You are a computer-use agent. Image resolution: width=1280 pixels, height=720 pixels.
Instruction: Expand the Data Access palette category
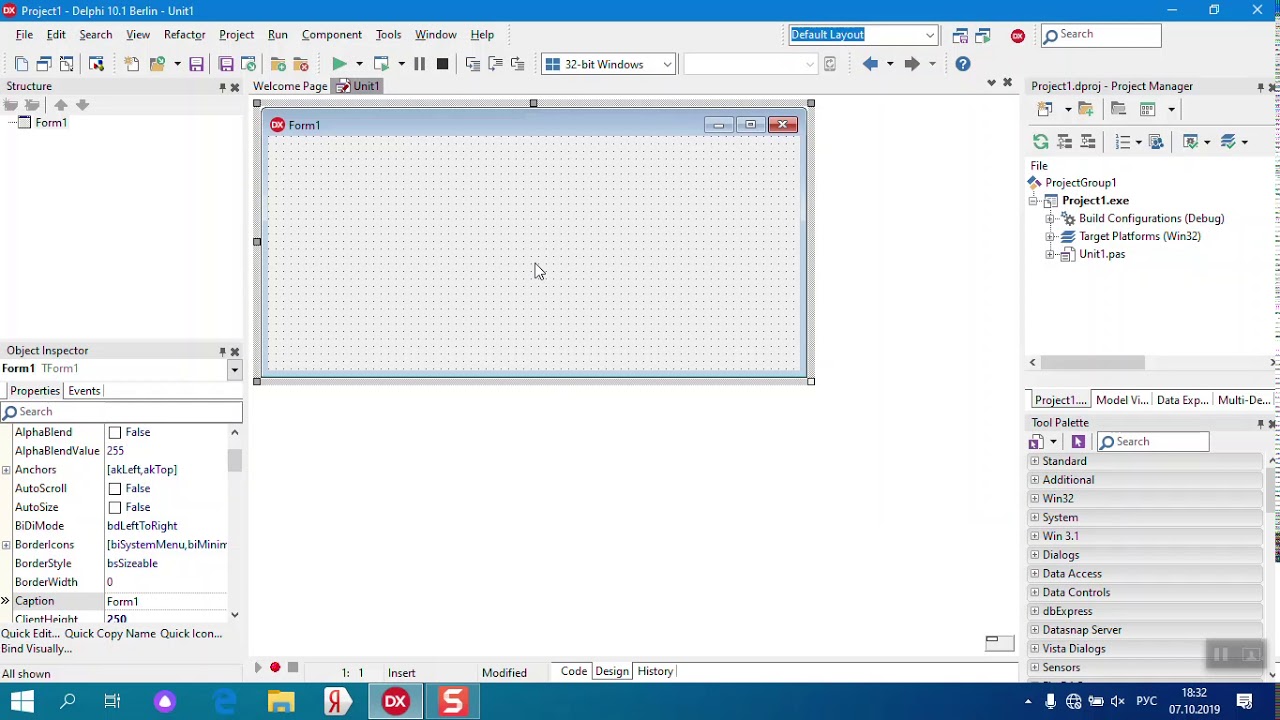click(1034, 574)
